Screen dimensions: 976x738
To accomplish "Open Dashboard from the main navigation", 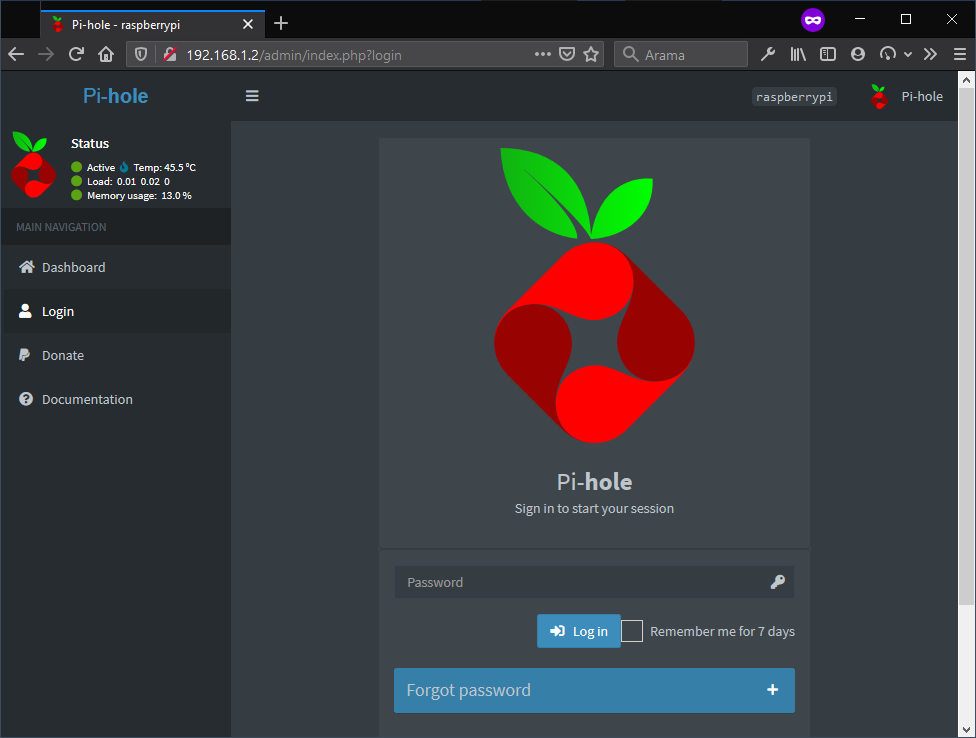I will tap(116, 267).
